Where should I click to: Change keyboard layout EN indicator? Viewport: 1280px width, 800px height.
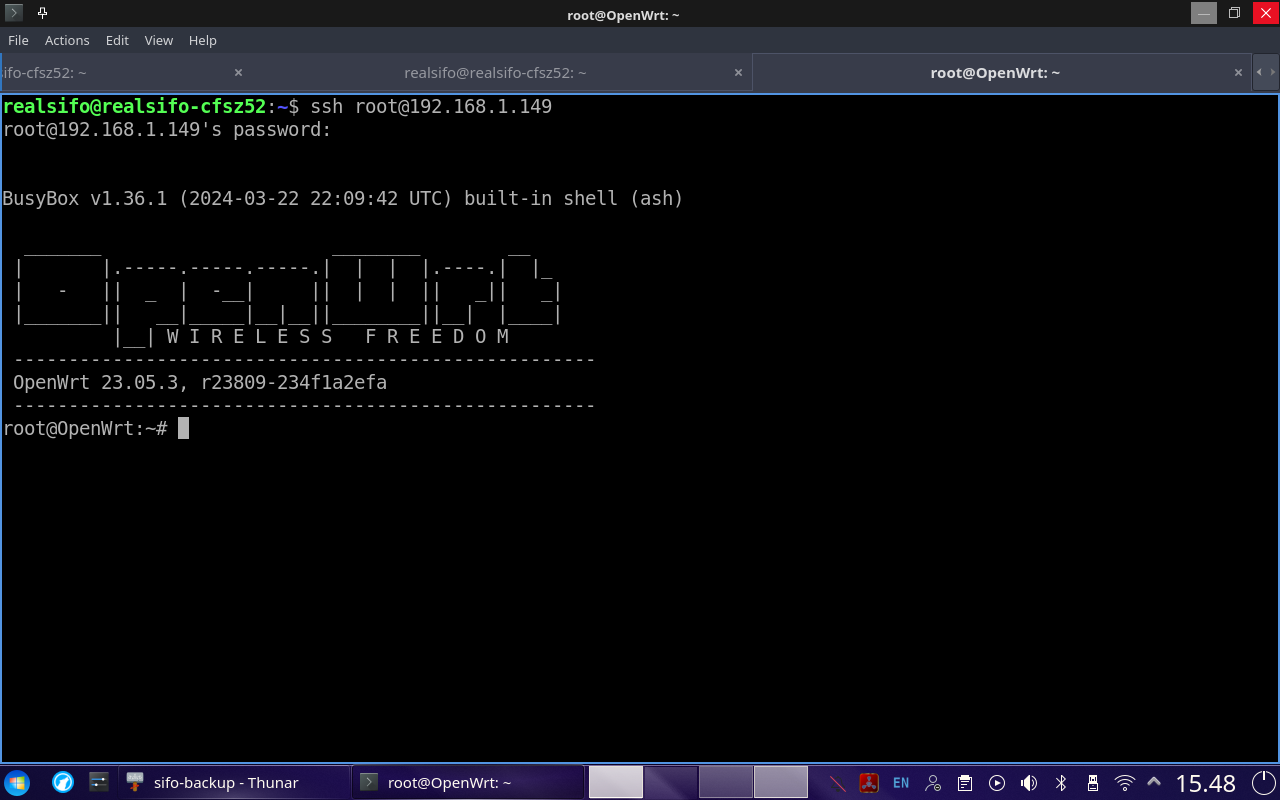coord(901,783)
